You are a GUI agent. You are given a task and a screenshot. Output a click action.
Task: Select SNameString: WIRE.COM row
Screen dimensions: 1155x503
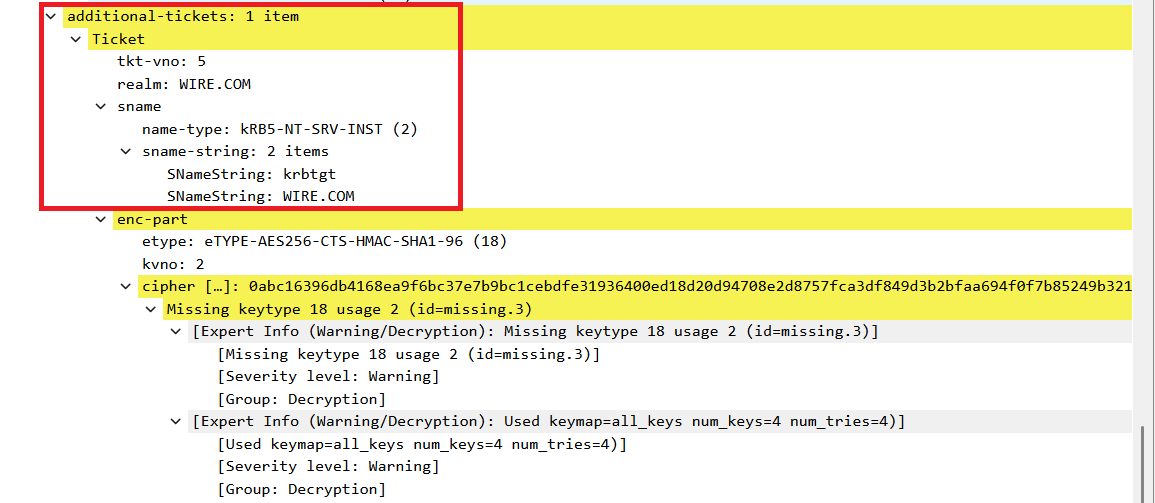[261, 197]
